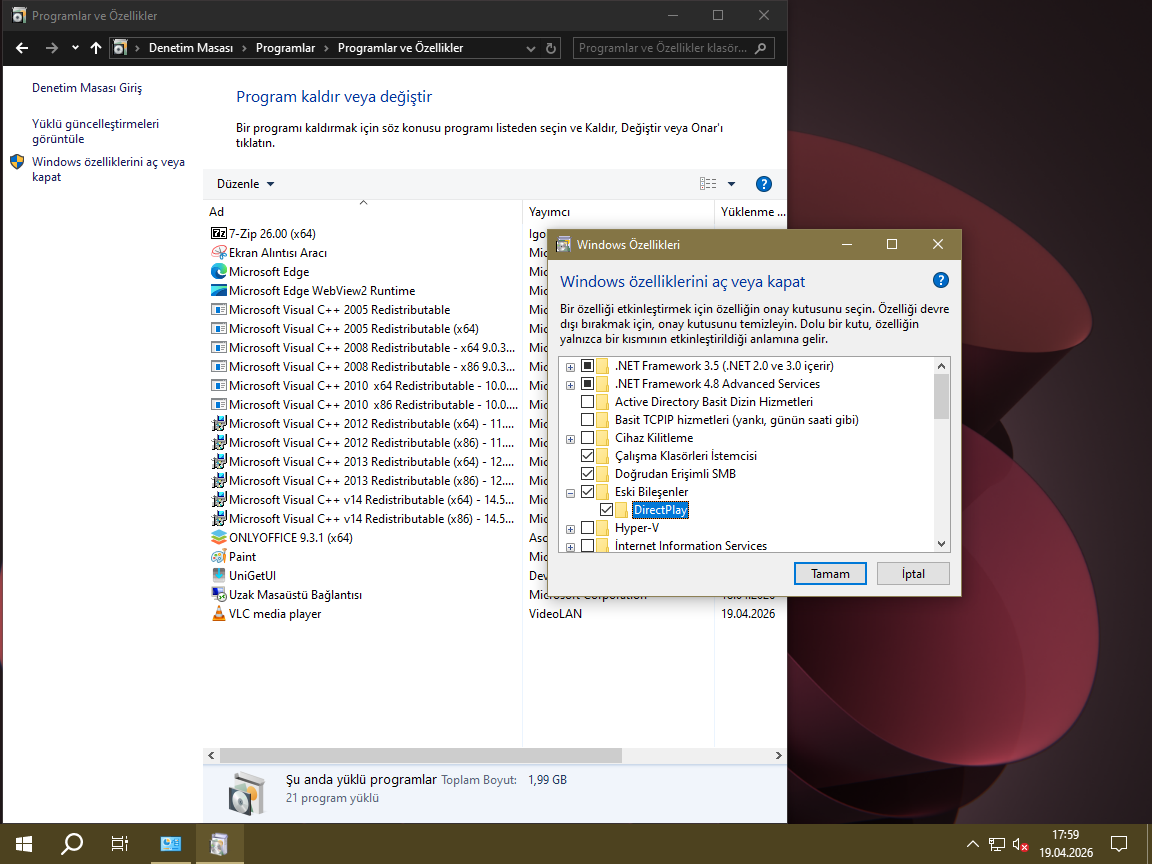Click Visual C++ 2012 Redistributable (x64) icon
Screen dimensions: 1152x864
click(x=219, y=424)
